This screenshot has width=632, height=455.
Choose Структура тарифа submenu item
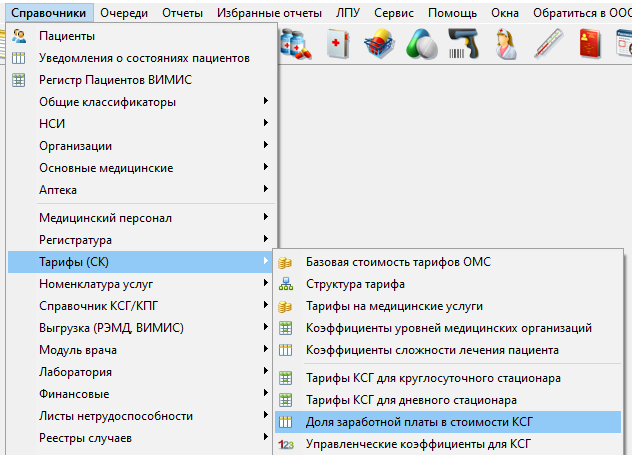[x=355, y=284]
